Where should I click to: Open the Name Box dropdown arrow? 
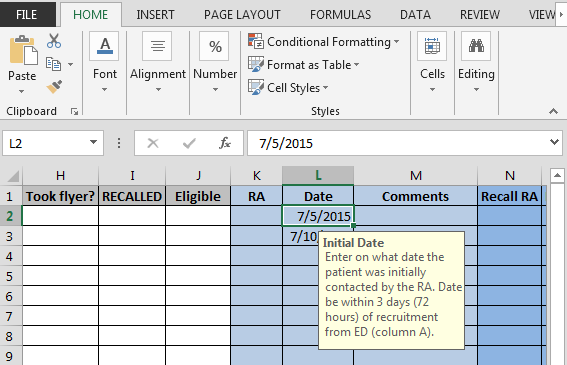point(93,142)
